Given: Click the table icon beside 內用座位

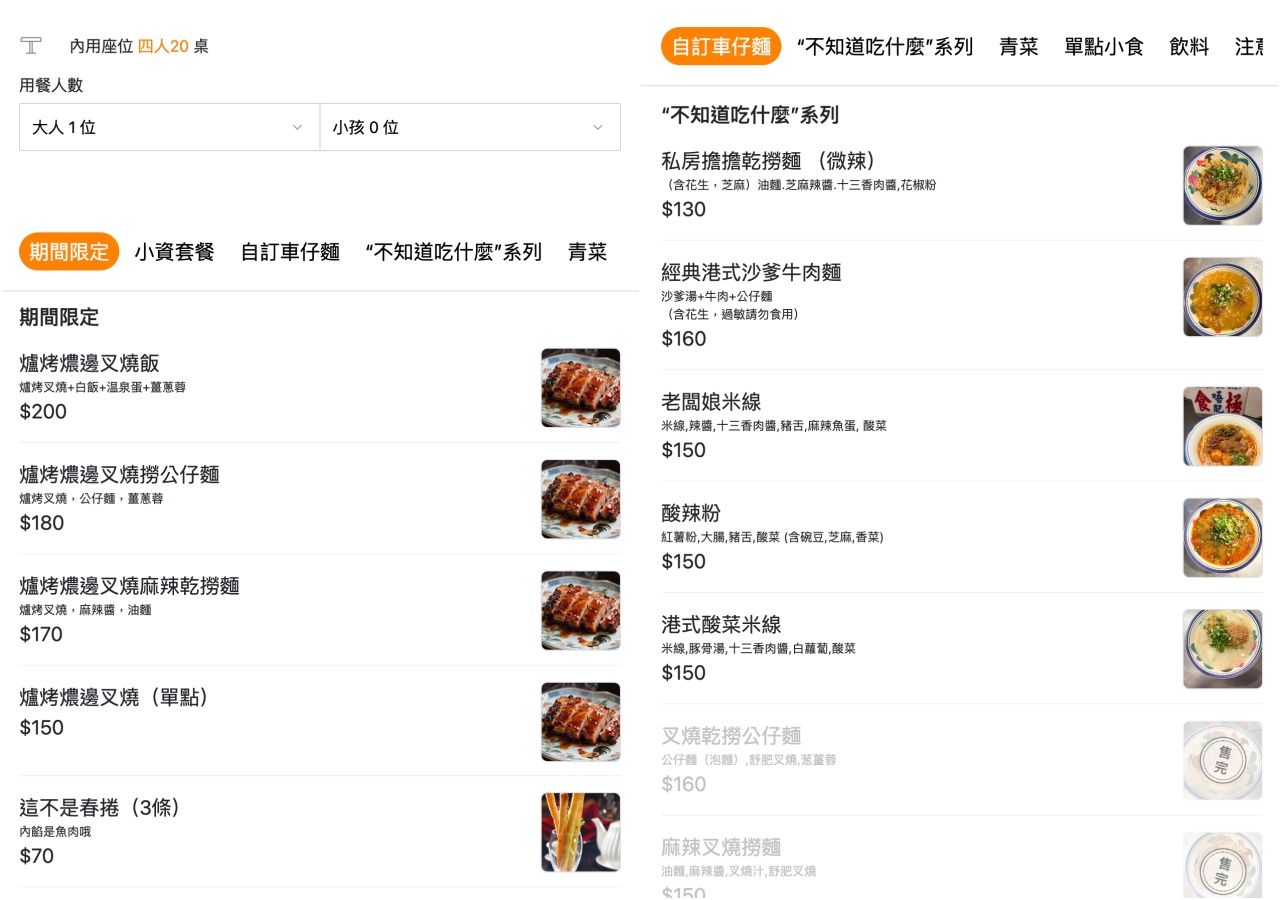Looking at the screenshot, I should 31,45.
